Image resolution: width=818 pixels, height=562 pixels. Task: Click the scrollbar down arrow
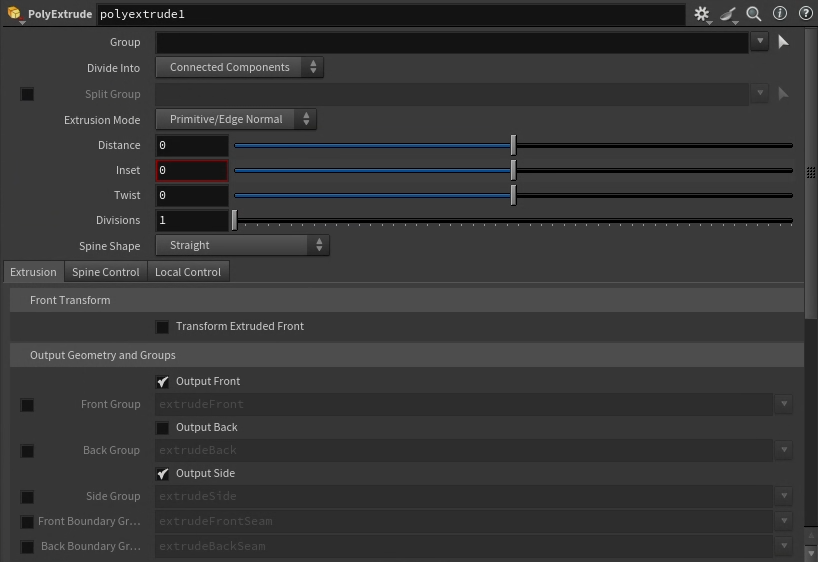(811, 553)
